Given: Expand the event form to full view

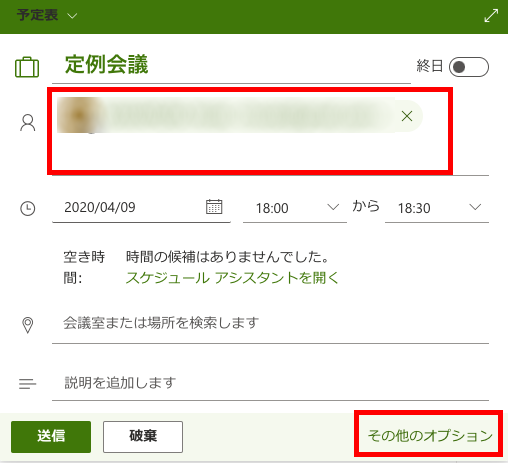Looking at the screenshot, I should 491,16.
